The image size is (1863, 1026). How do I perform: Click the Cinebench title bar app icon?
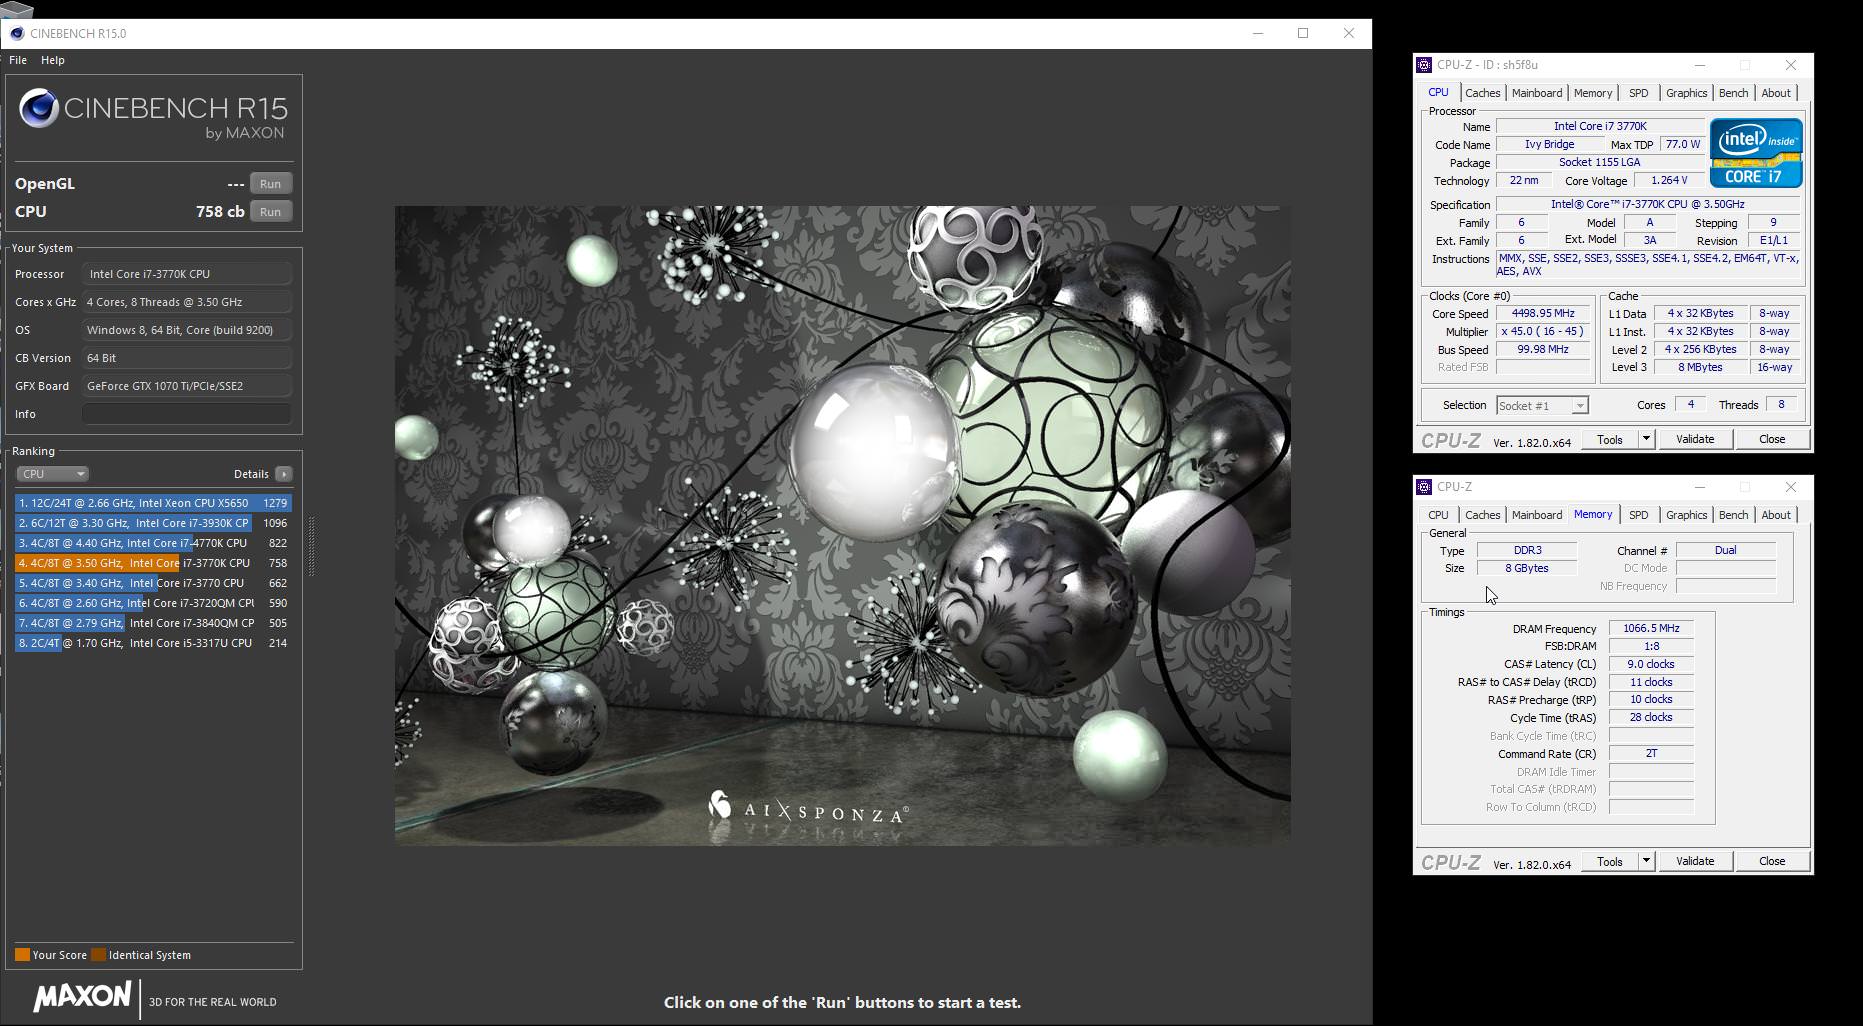[x=16, y=33]
